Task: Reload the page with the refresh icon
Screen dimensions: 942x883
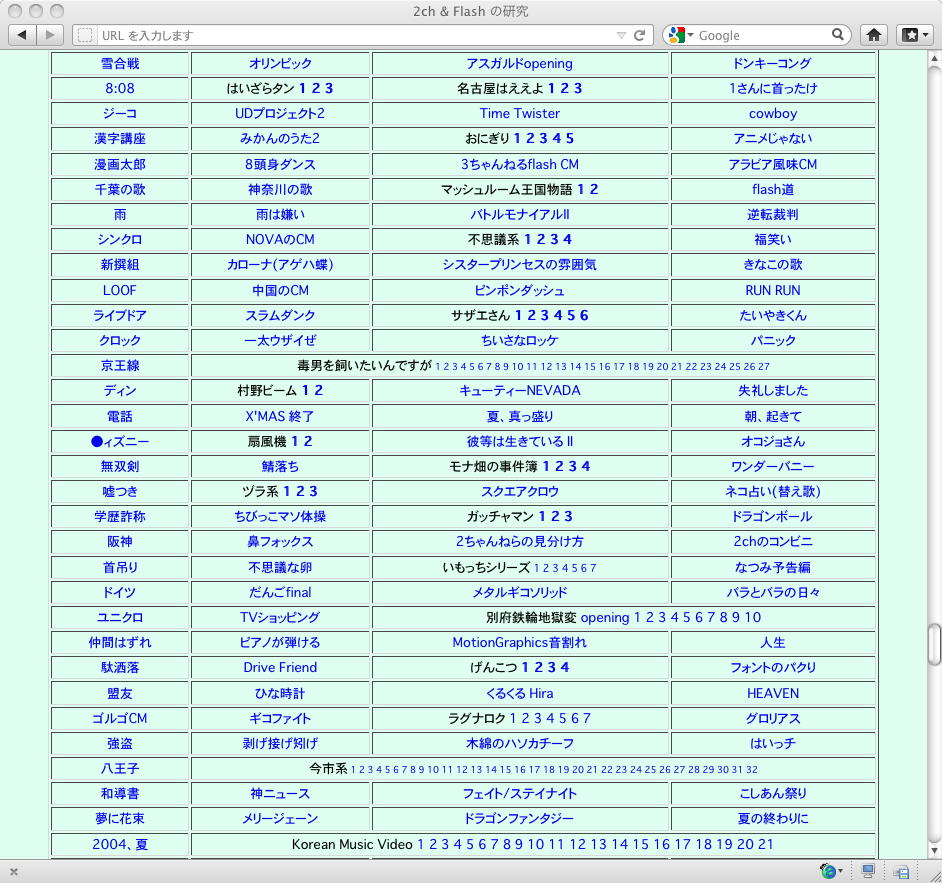Action: (x=640, y=35)
